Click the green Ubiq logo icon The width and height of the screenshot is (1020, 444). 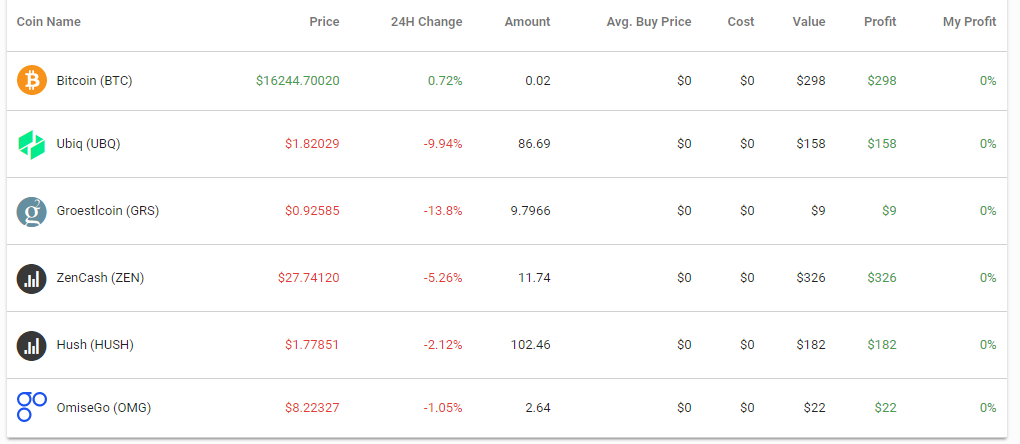(32, 144)
